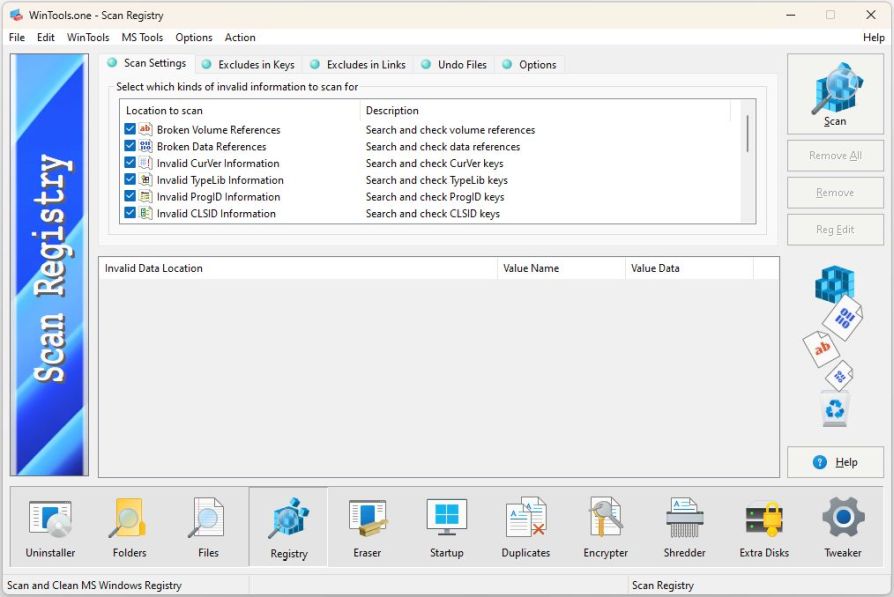Screen dimensions: 894x597
Task: Select 'Search and check volume references' text
Action: coord(450,129)
